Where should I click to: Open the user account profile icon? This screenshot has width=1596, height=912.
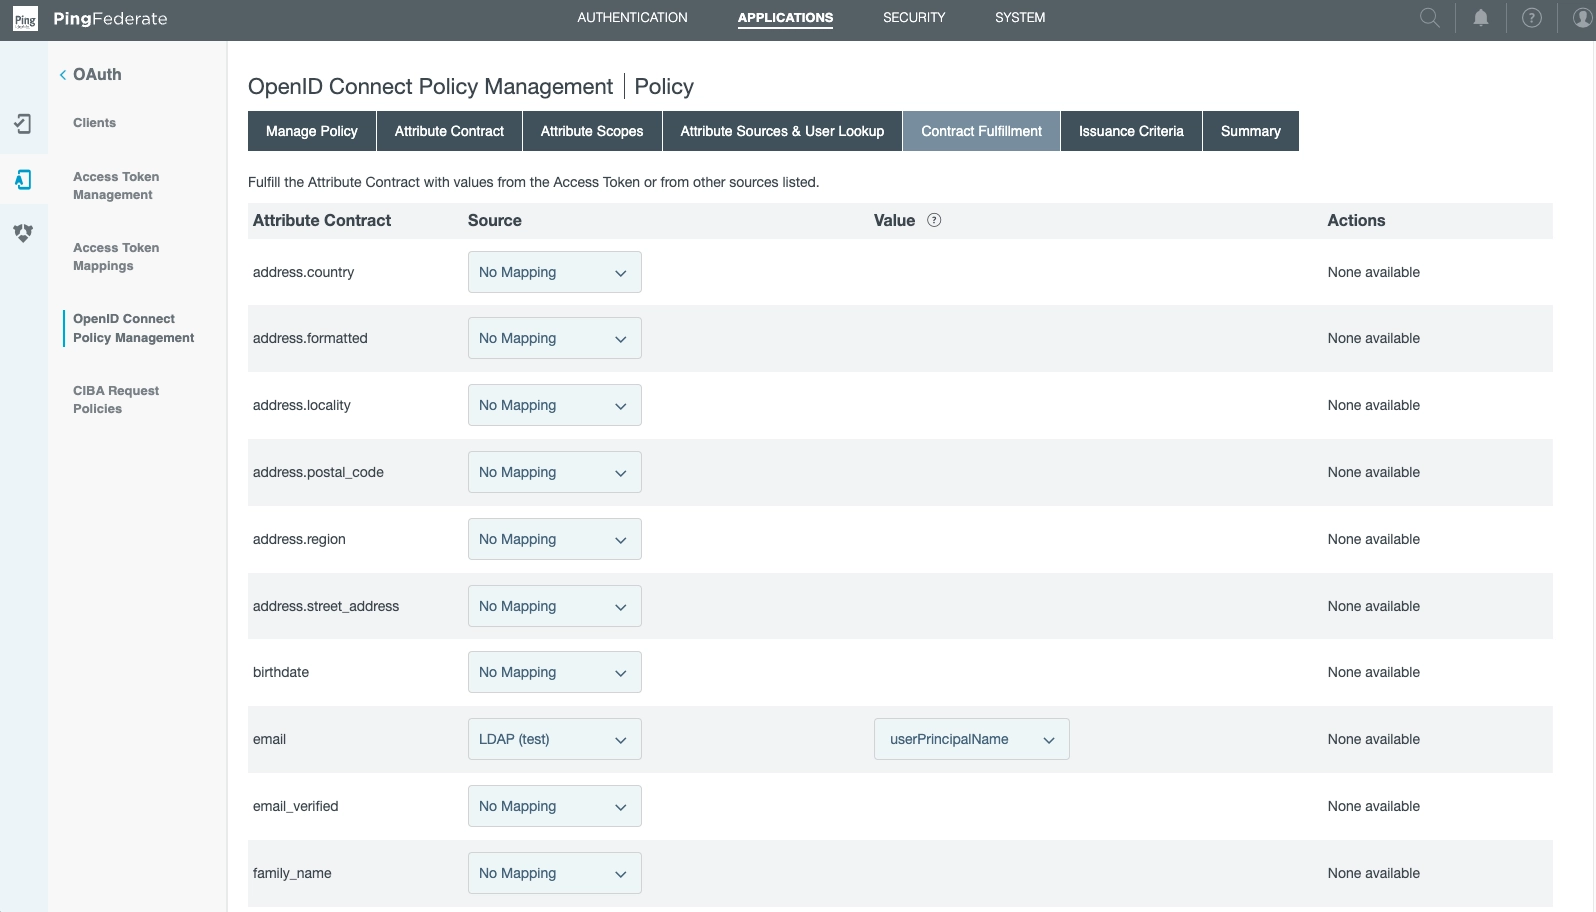(x=1581, y=18)
